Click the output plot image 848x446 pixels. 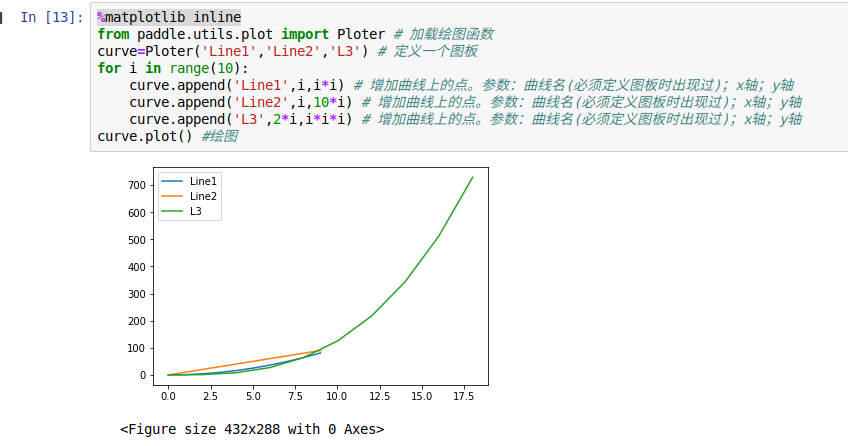pos(307,285)
